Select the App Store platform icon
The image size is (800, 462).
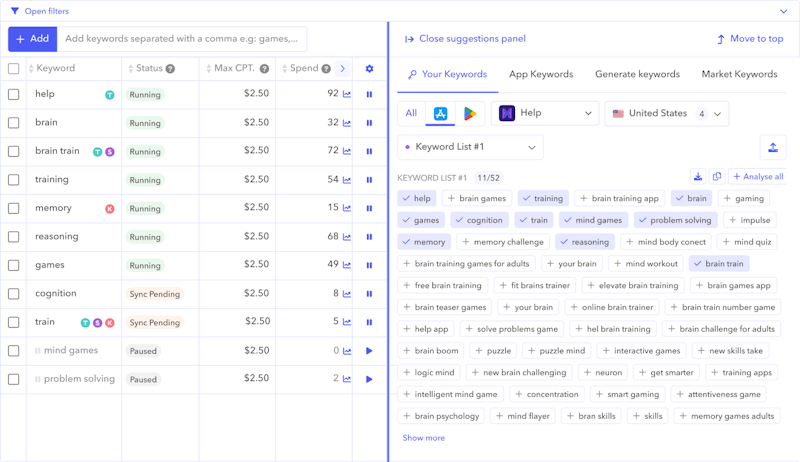pos(440,114)
